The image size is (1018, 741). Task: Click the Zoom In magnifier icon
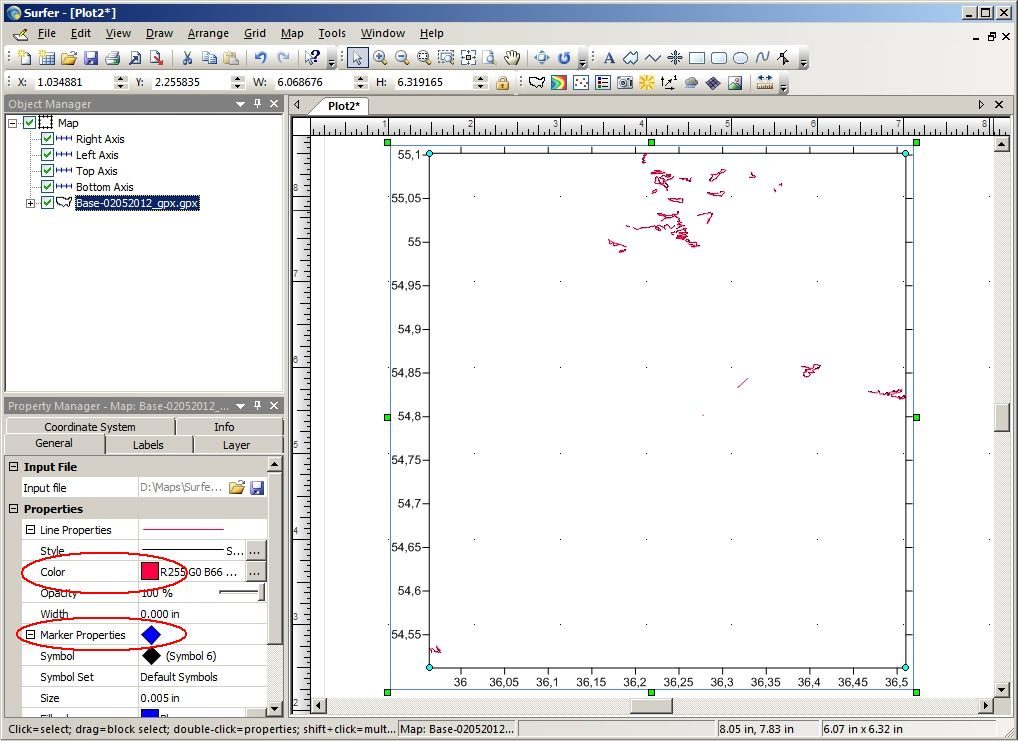tap(380, 58)
